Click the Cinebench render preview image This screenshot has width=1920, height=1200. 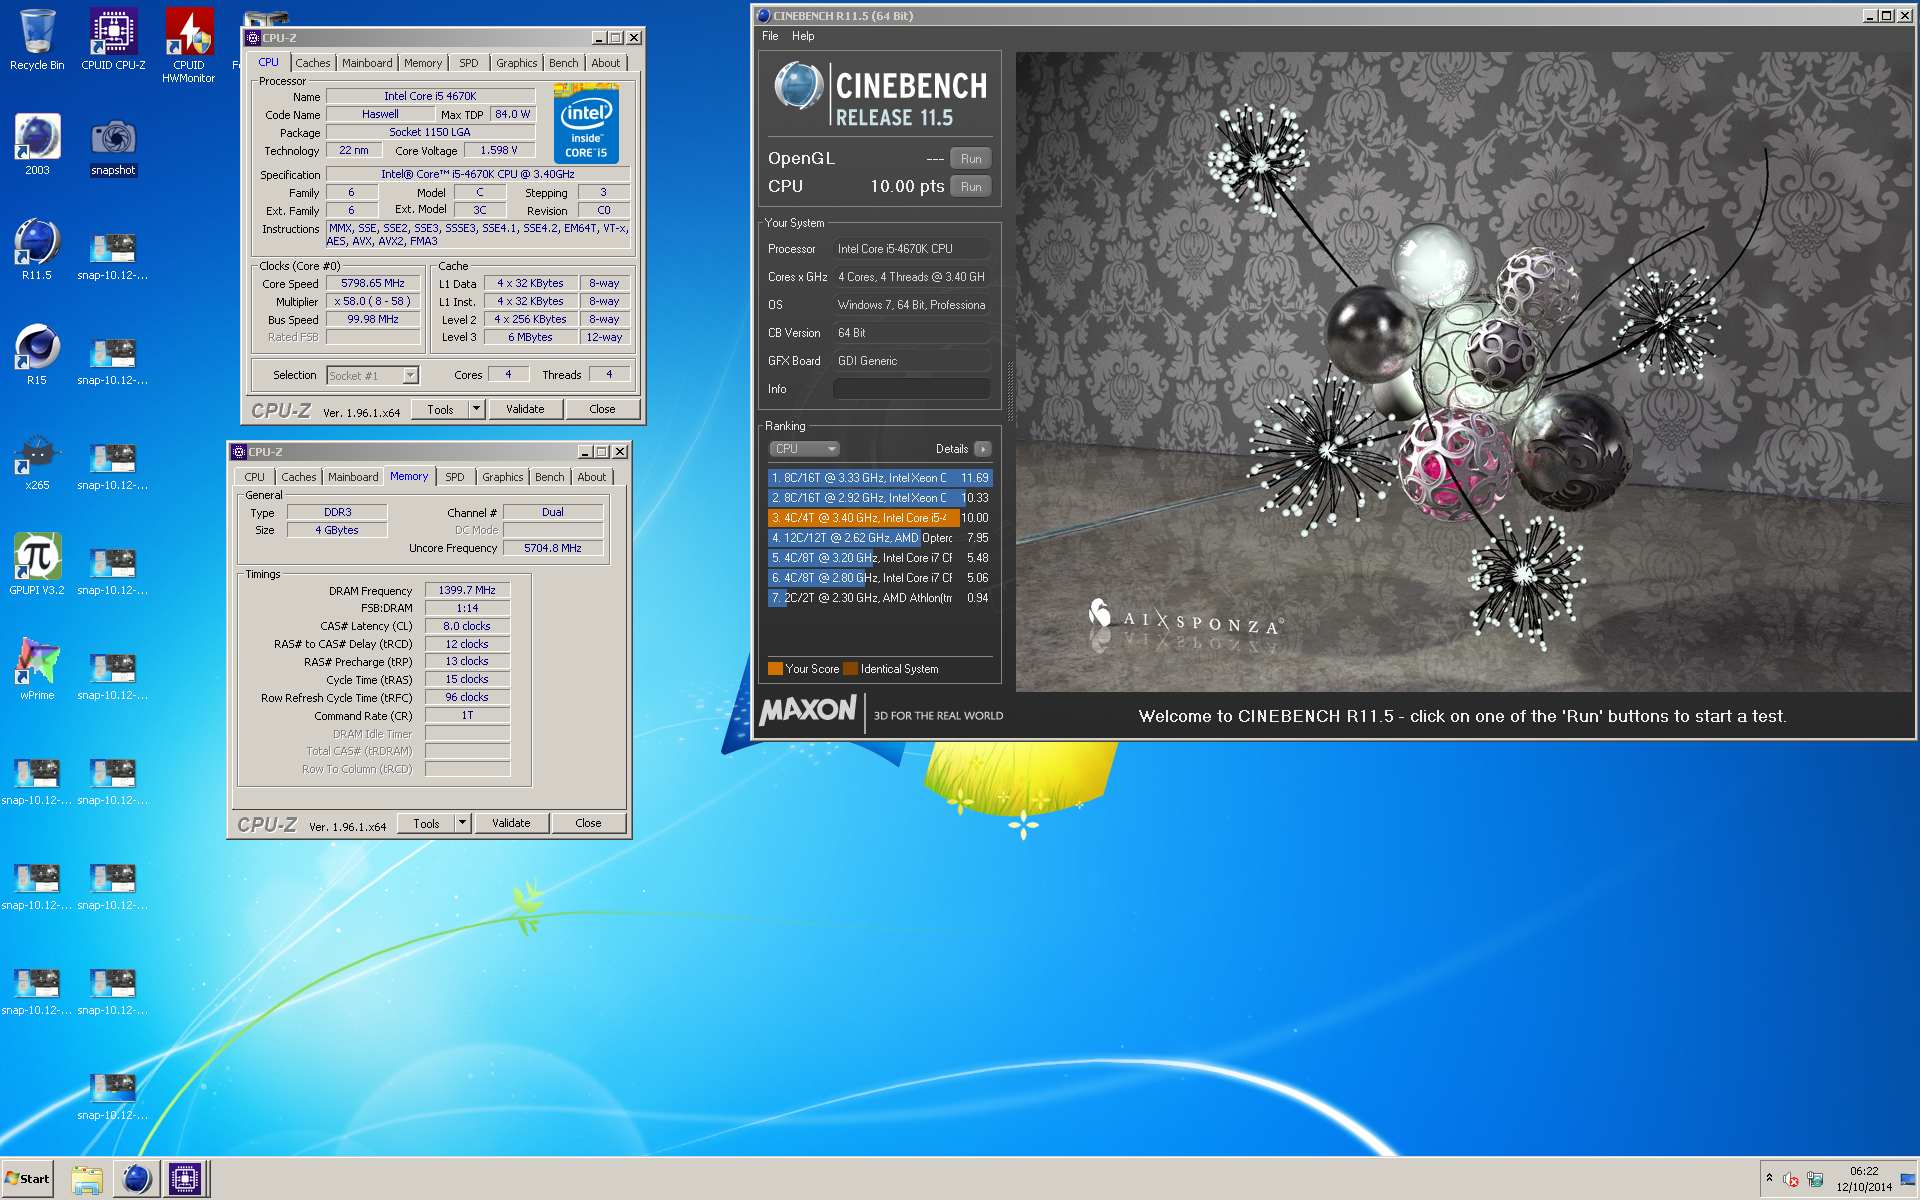pyautogui.click(x=1464, y=372)
